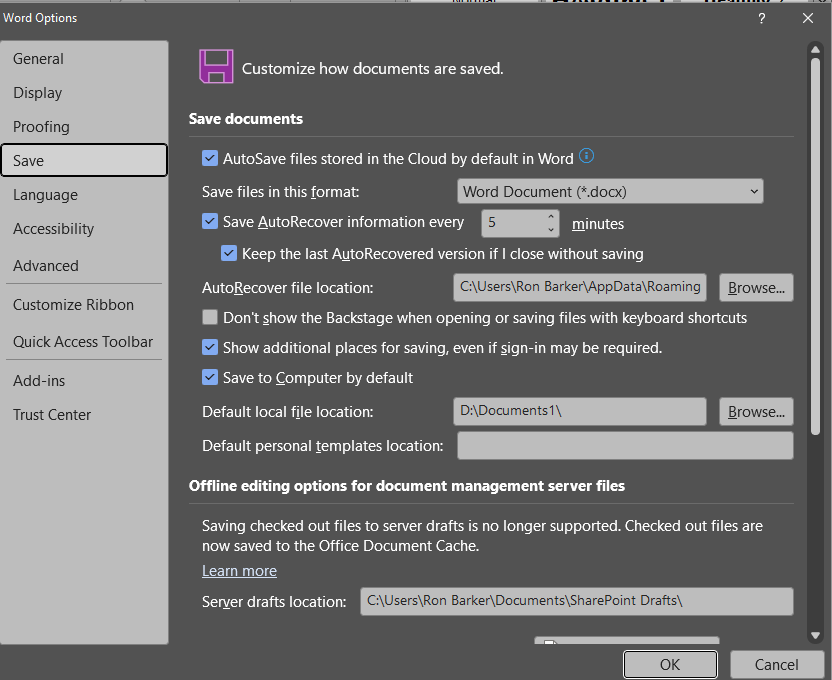Click the downward spinner arrow for minutes
This screenshot has height=680, width=832.
click(550, 229)
